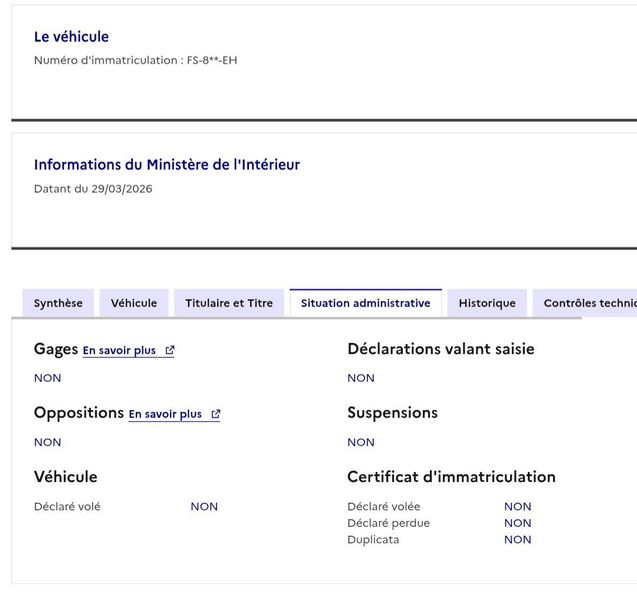Click the 'Déclaré volée' label
Screen dimensions: 637x600
click(384, 507)
